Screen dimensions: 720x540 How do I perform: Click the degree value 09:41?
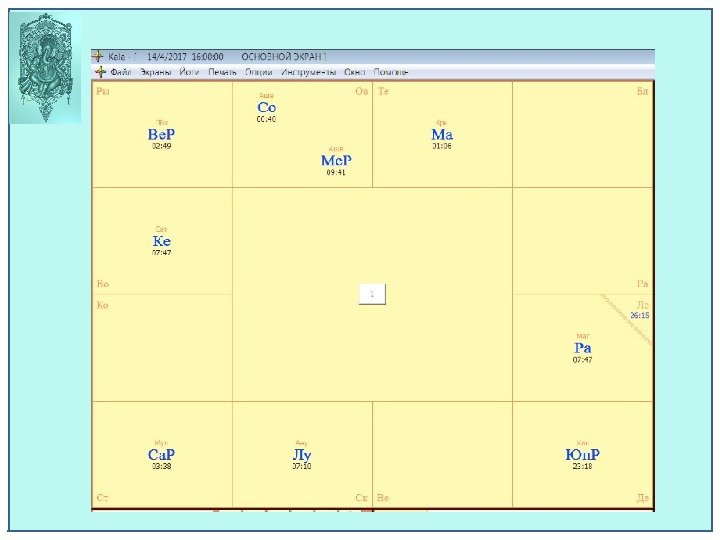336,173
